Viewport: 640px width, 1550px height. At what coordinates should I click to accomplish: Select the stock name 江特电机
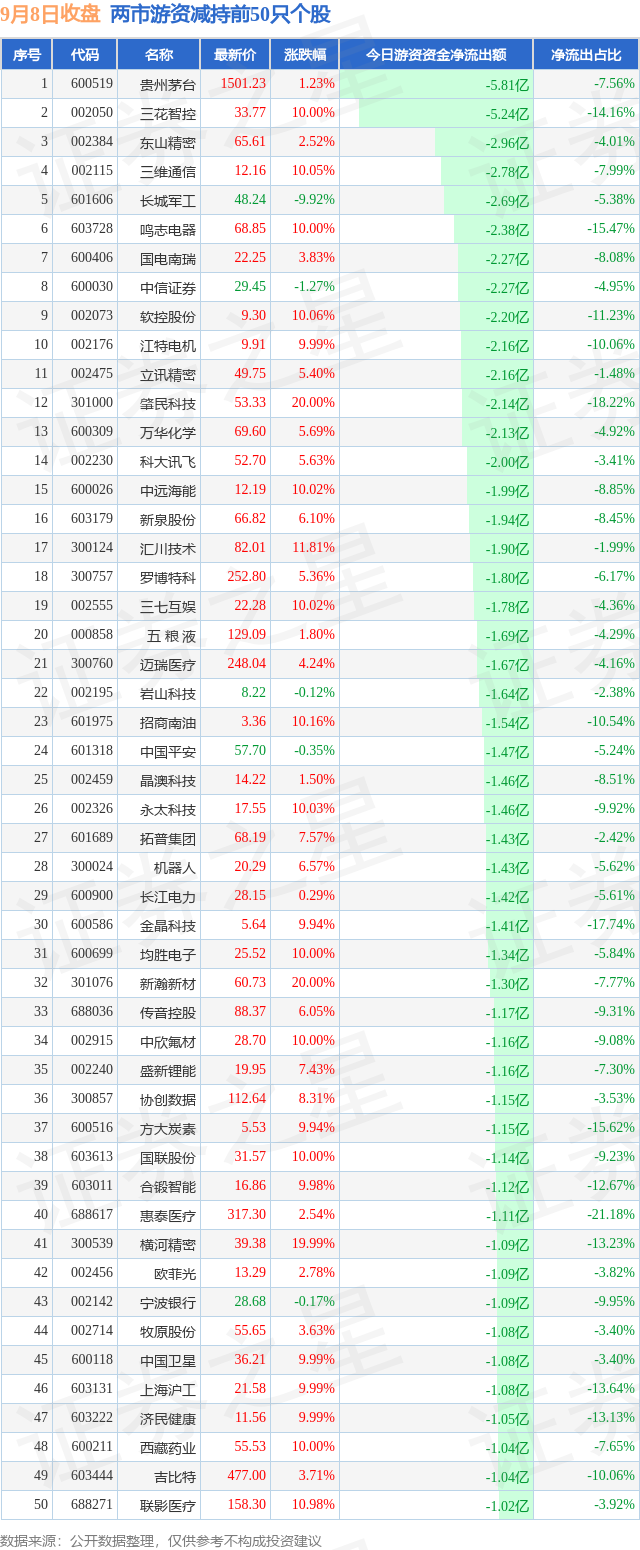click(x=168, y=346)
